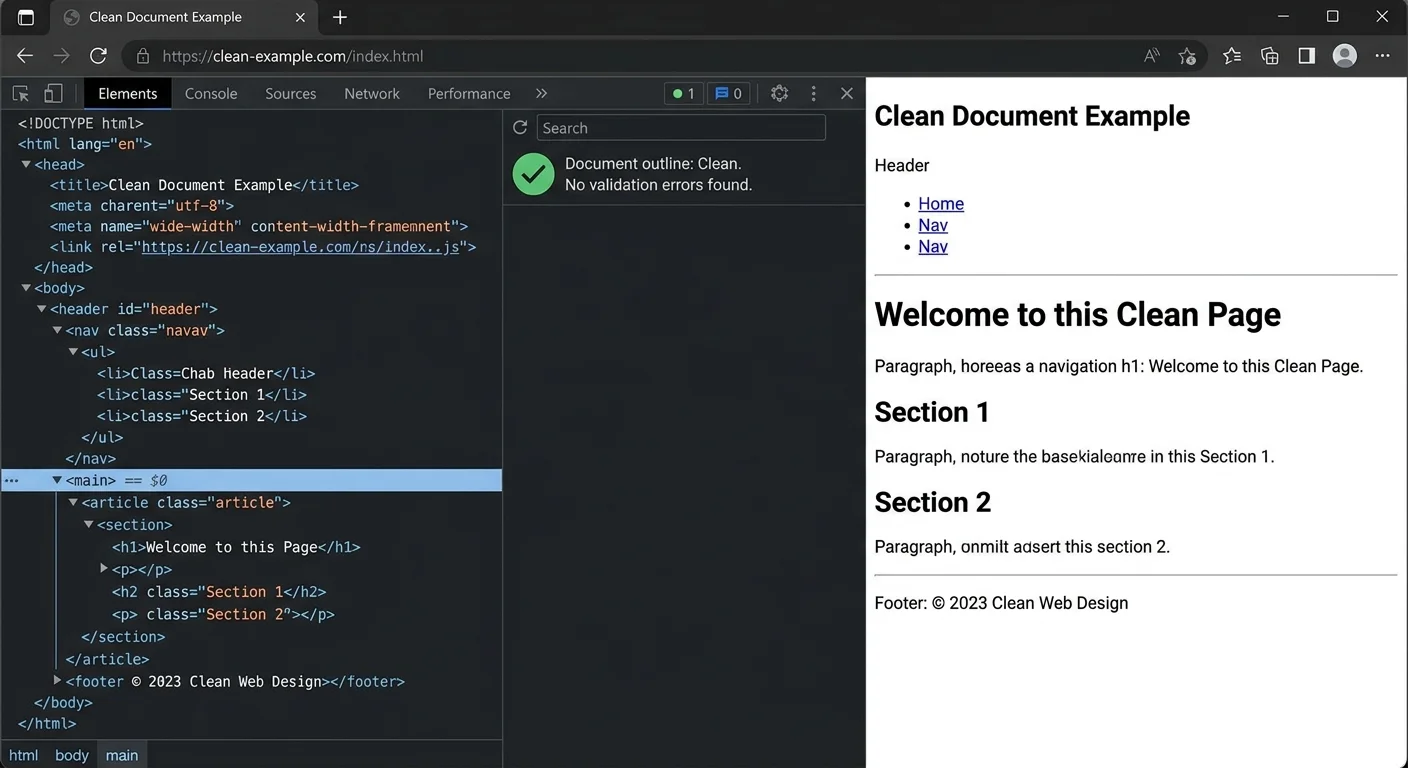Expand the footer element node

(57, 680)
